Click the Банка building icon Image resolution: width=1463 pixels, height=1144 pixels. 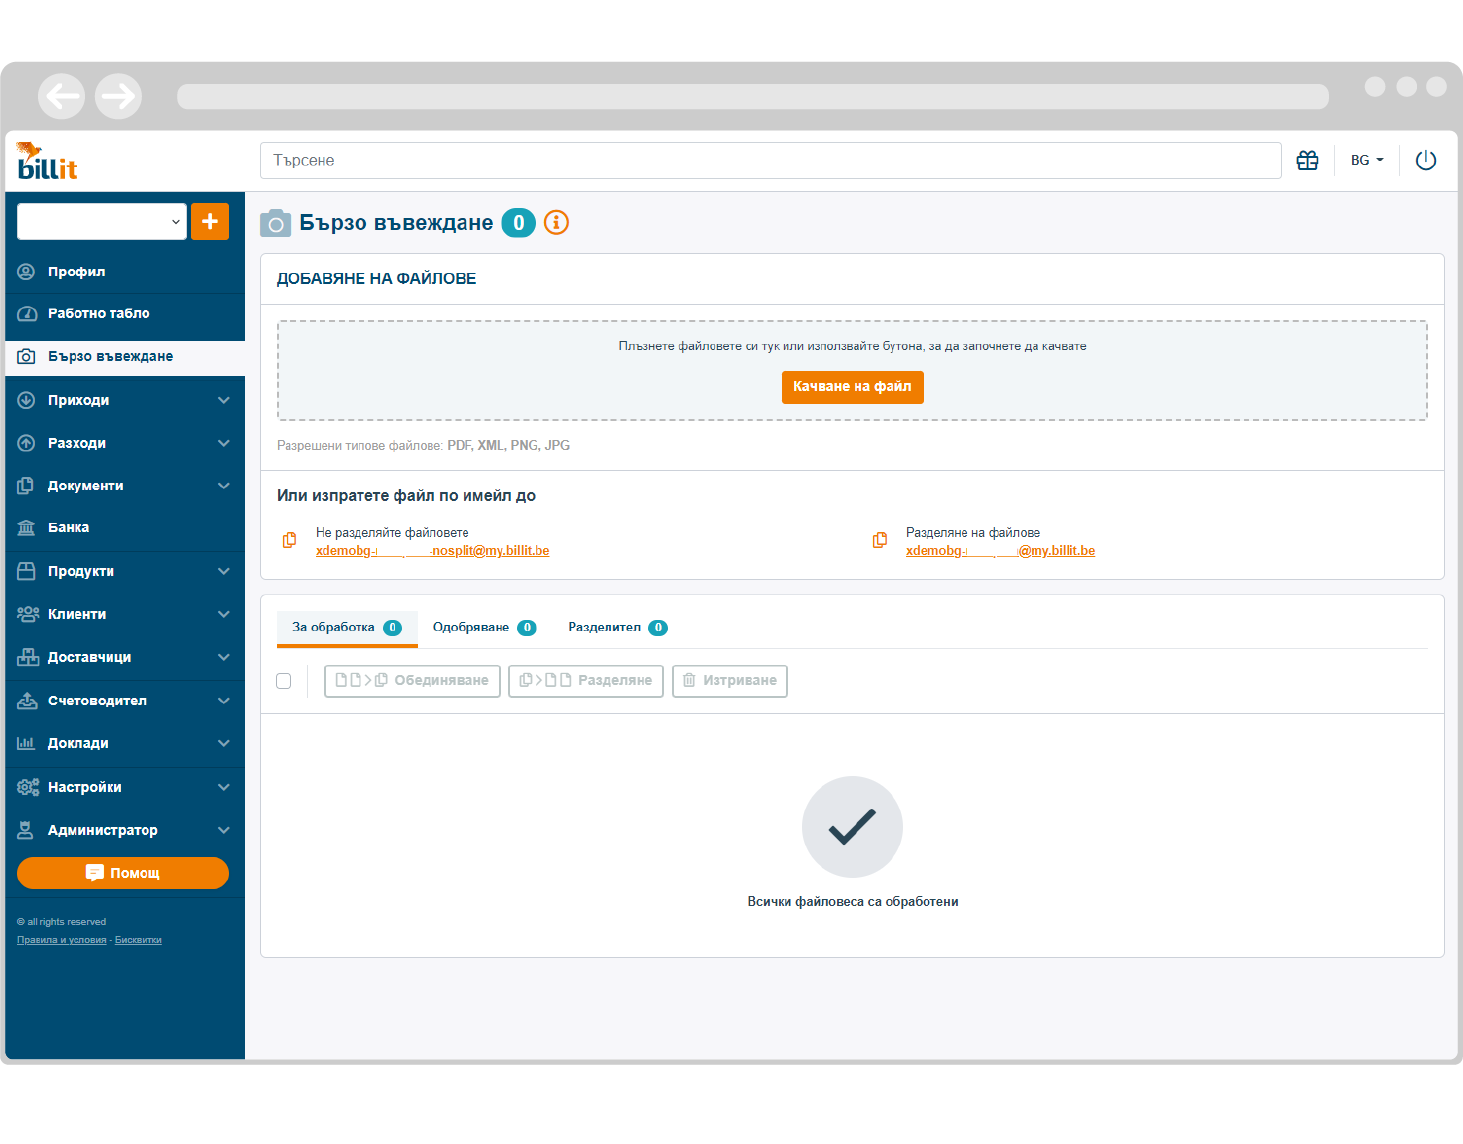(x=26, y=527)
